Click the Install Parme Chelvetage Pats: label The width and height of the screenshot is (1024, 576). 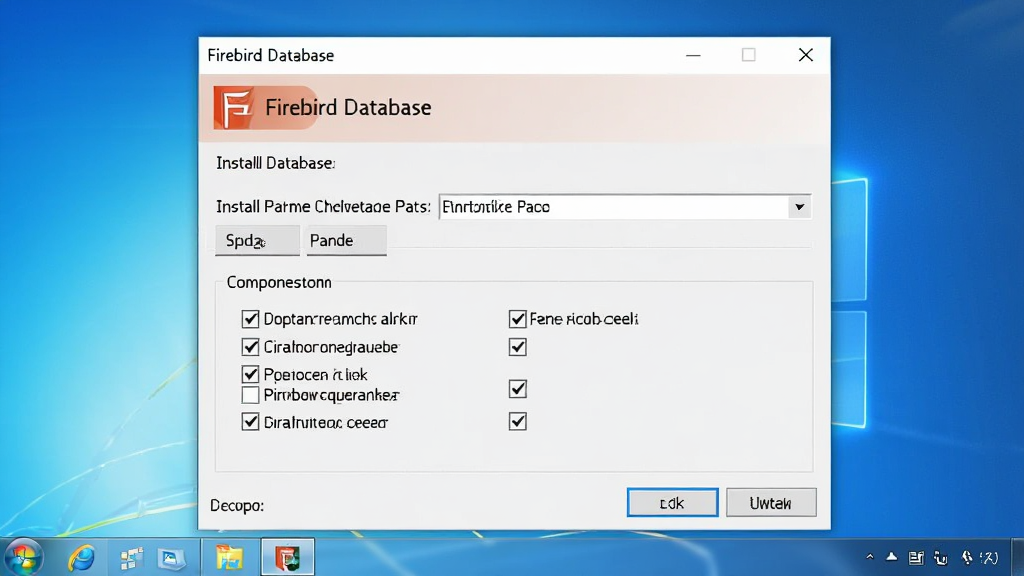(323, 207)
